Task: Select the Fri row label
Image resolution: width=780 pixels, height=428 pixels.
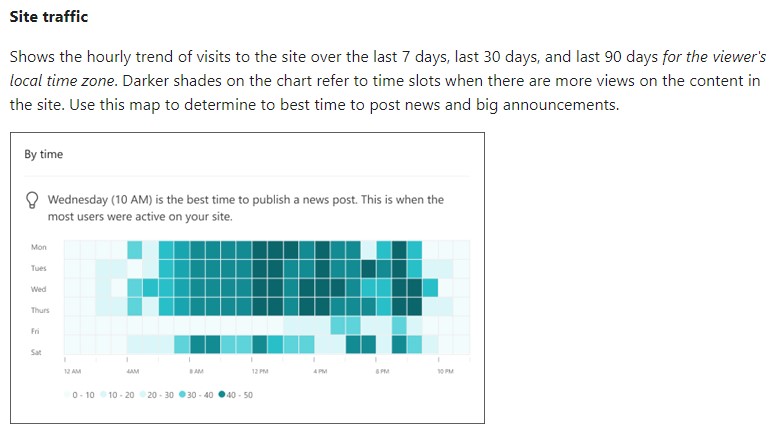Action: (x=36, y=331)
